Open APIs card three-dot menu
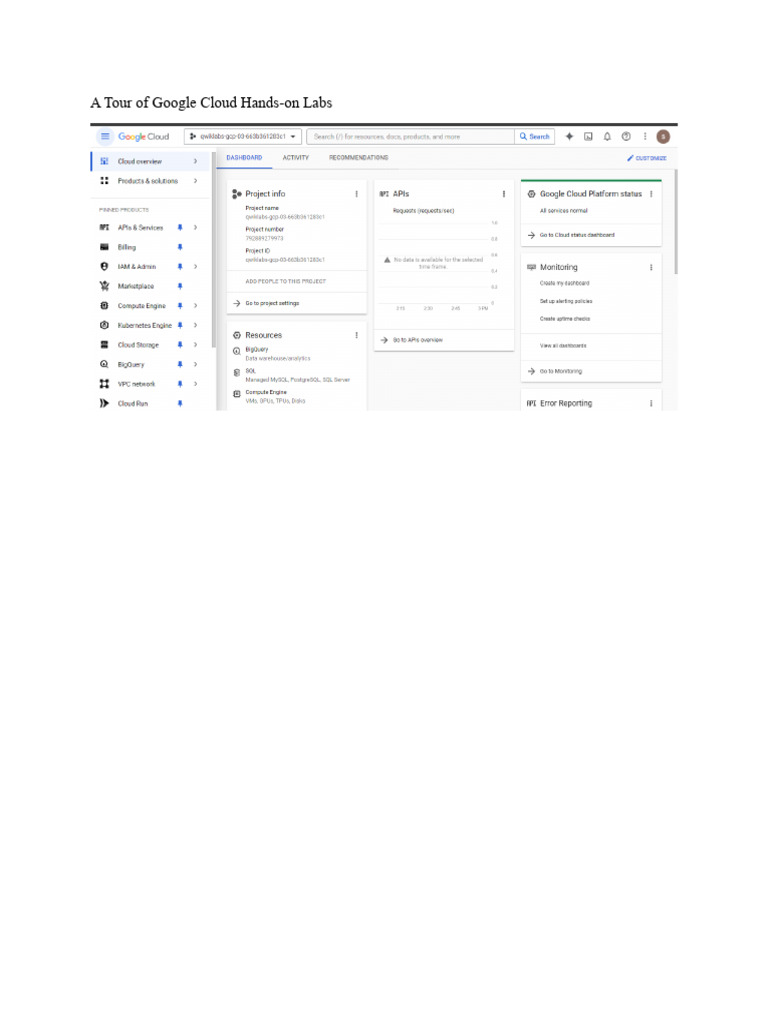 coord(504,194)
